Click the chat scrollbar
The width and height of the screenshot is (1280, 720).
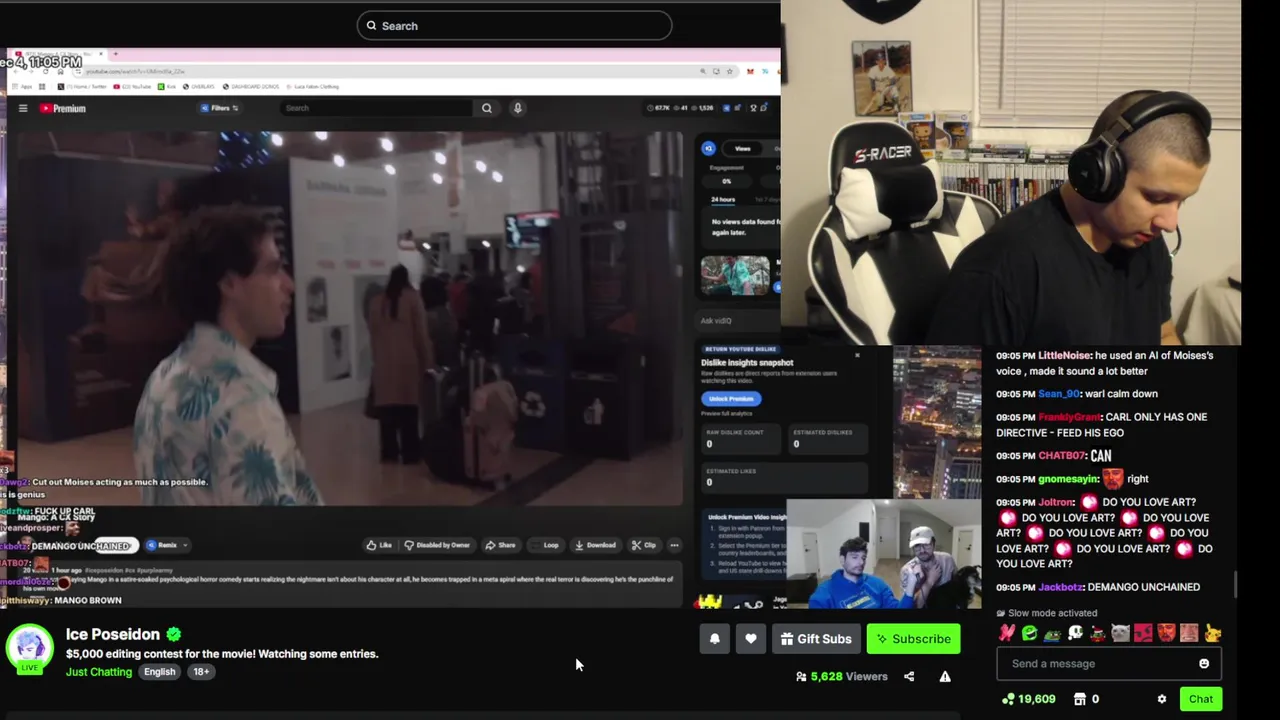1237,585
